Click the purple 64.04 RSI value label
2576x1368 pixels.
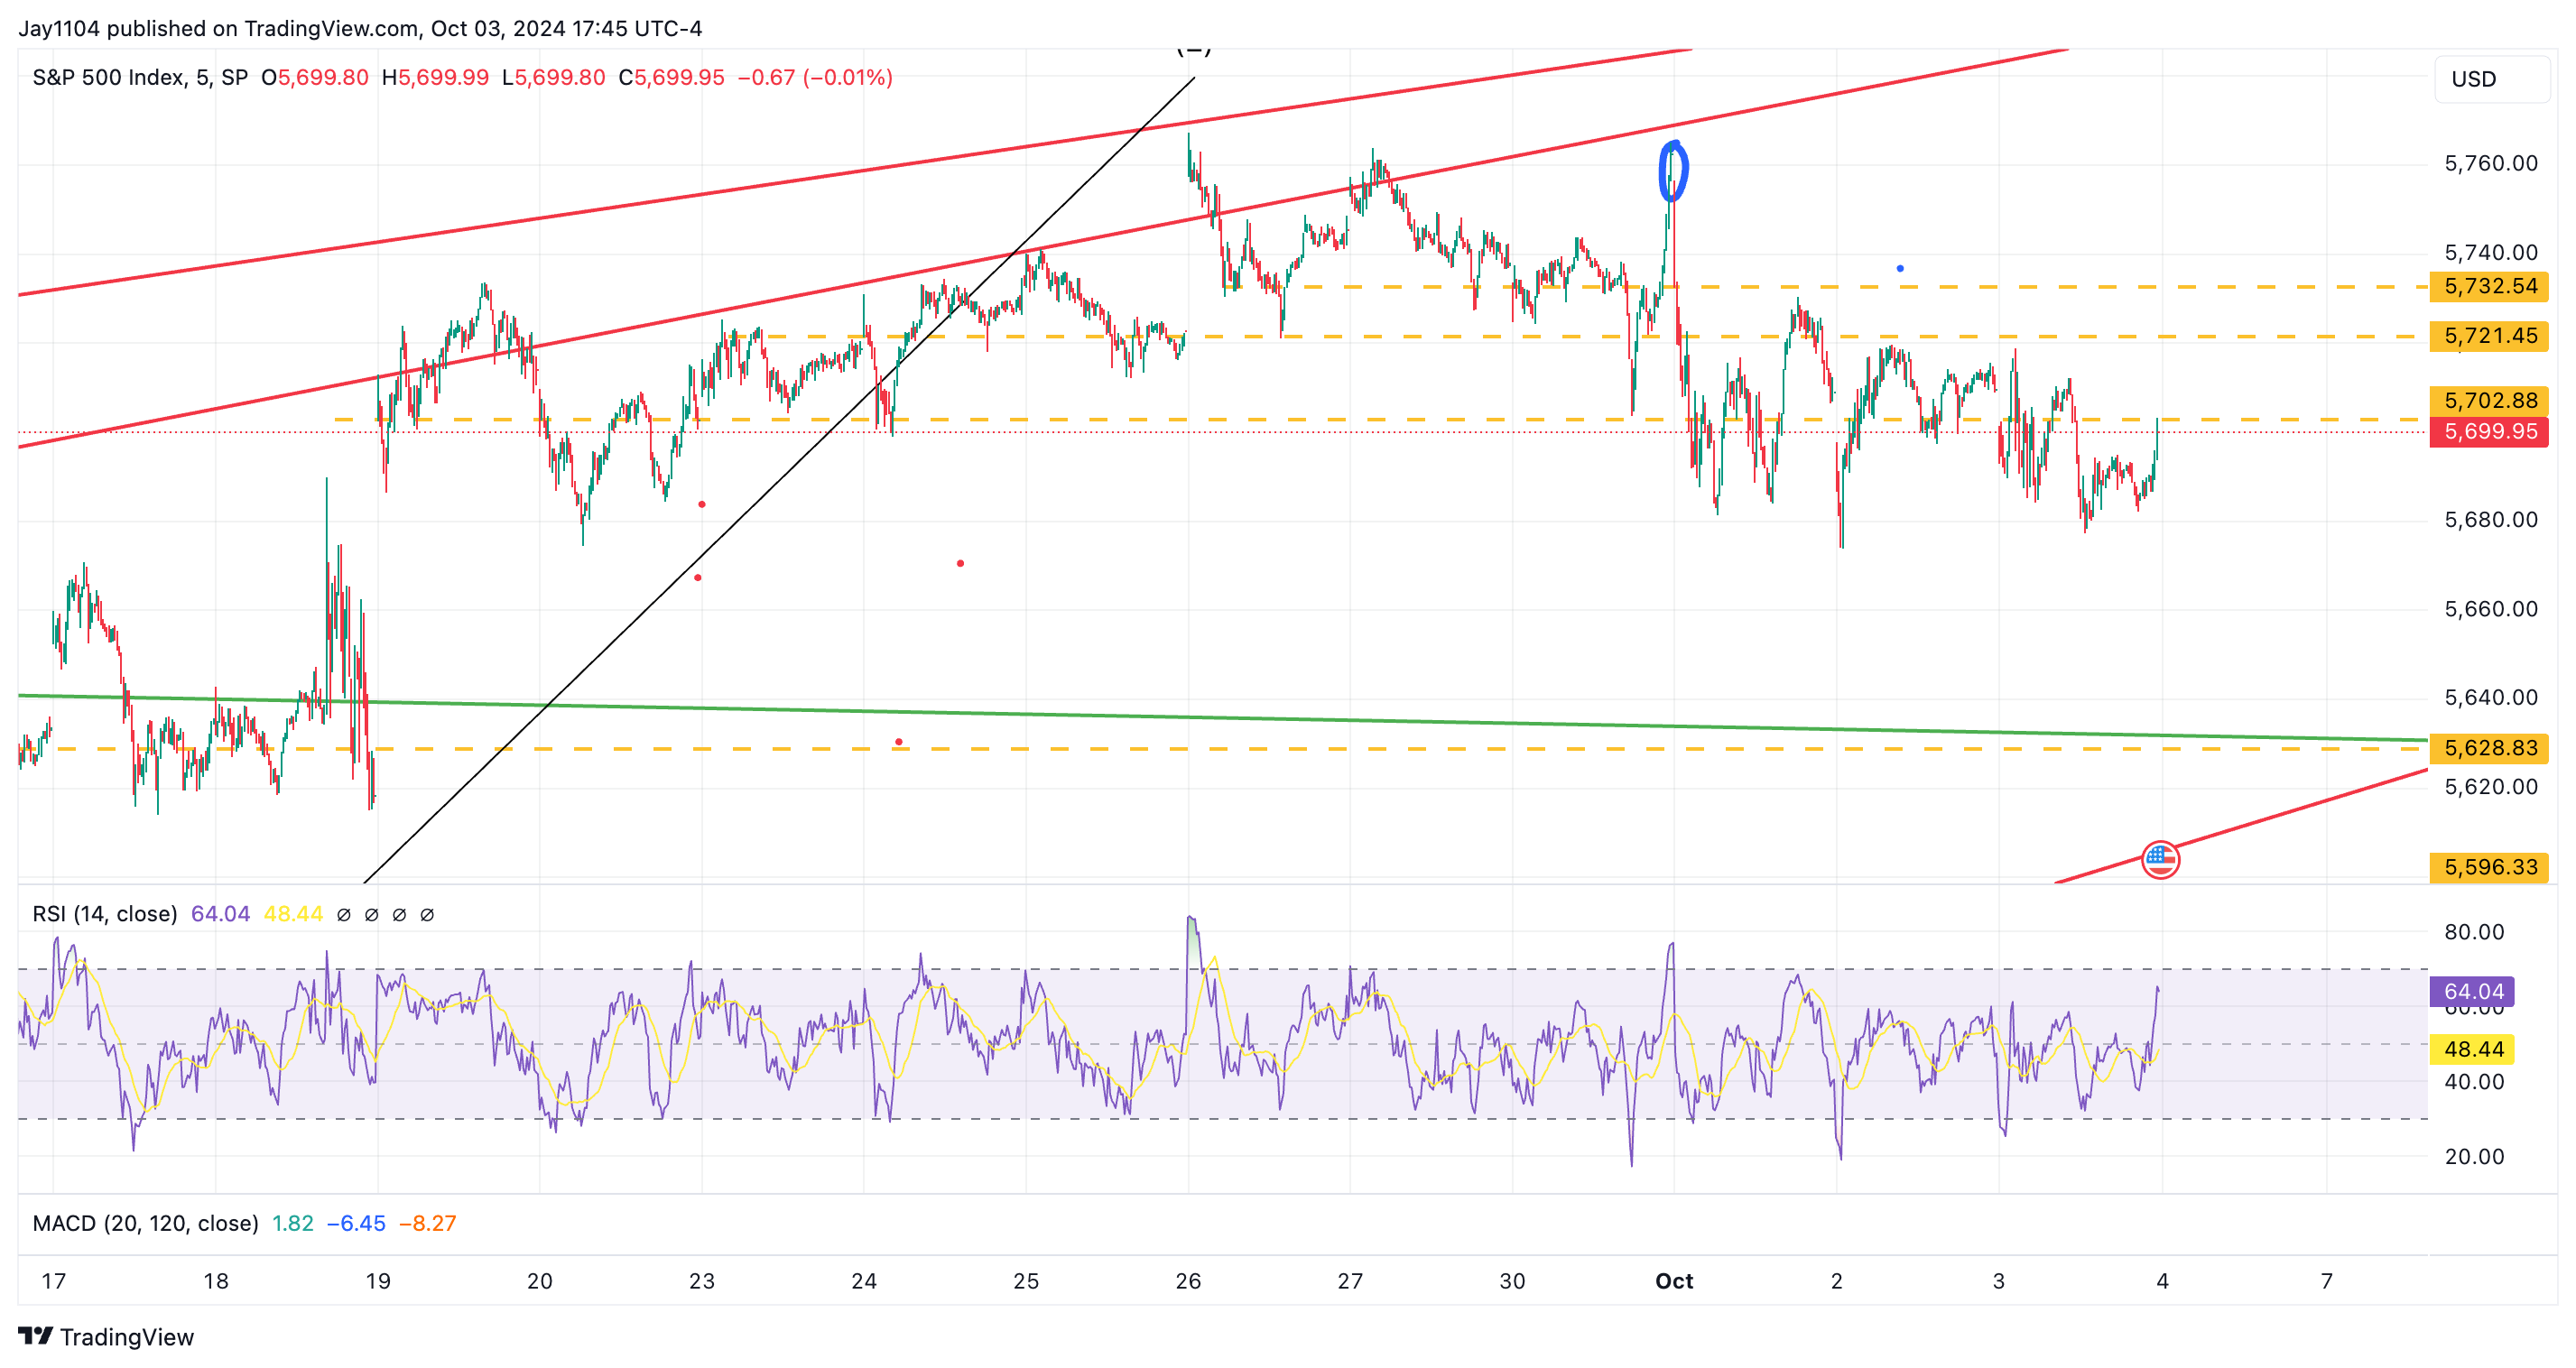pyautogui.click(x=2473, y=992)
